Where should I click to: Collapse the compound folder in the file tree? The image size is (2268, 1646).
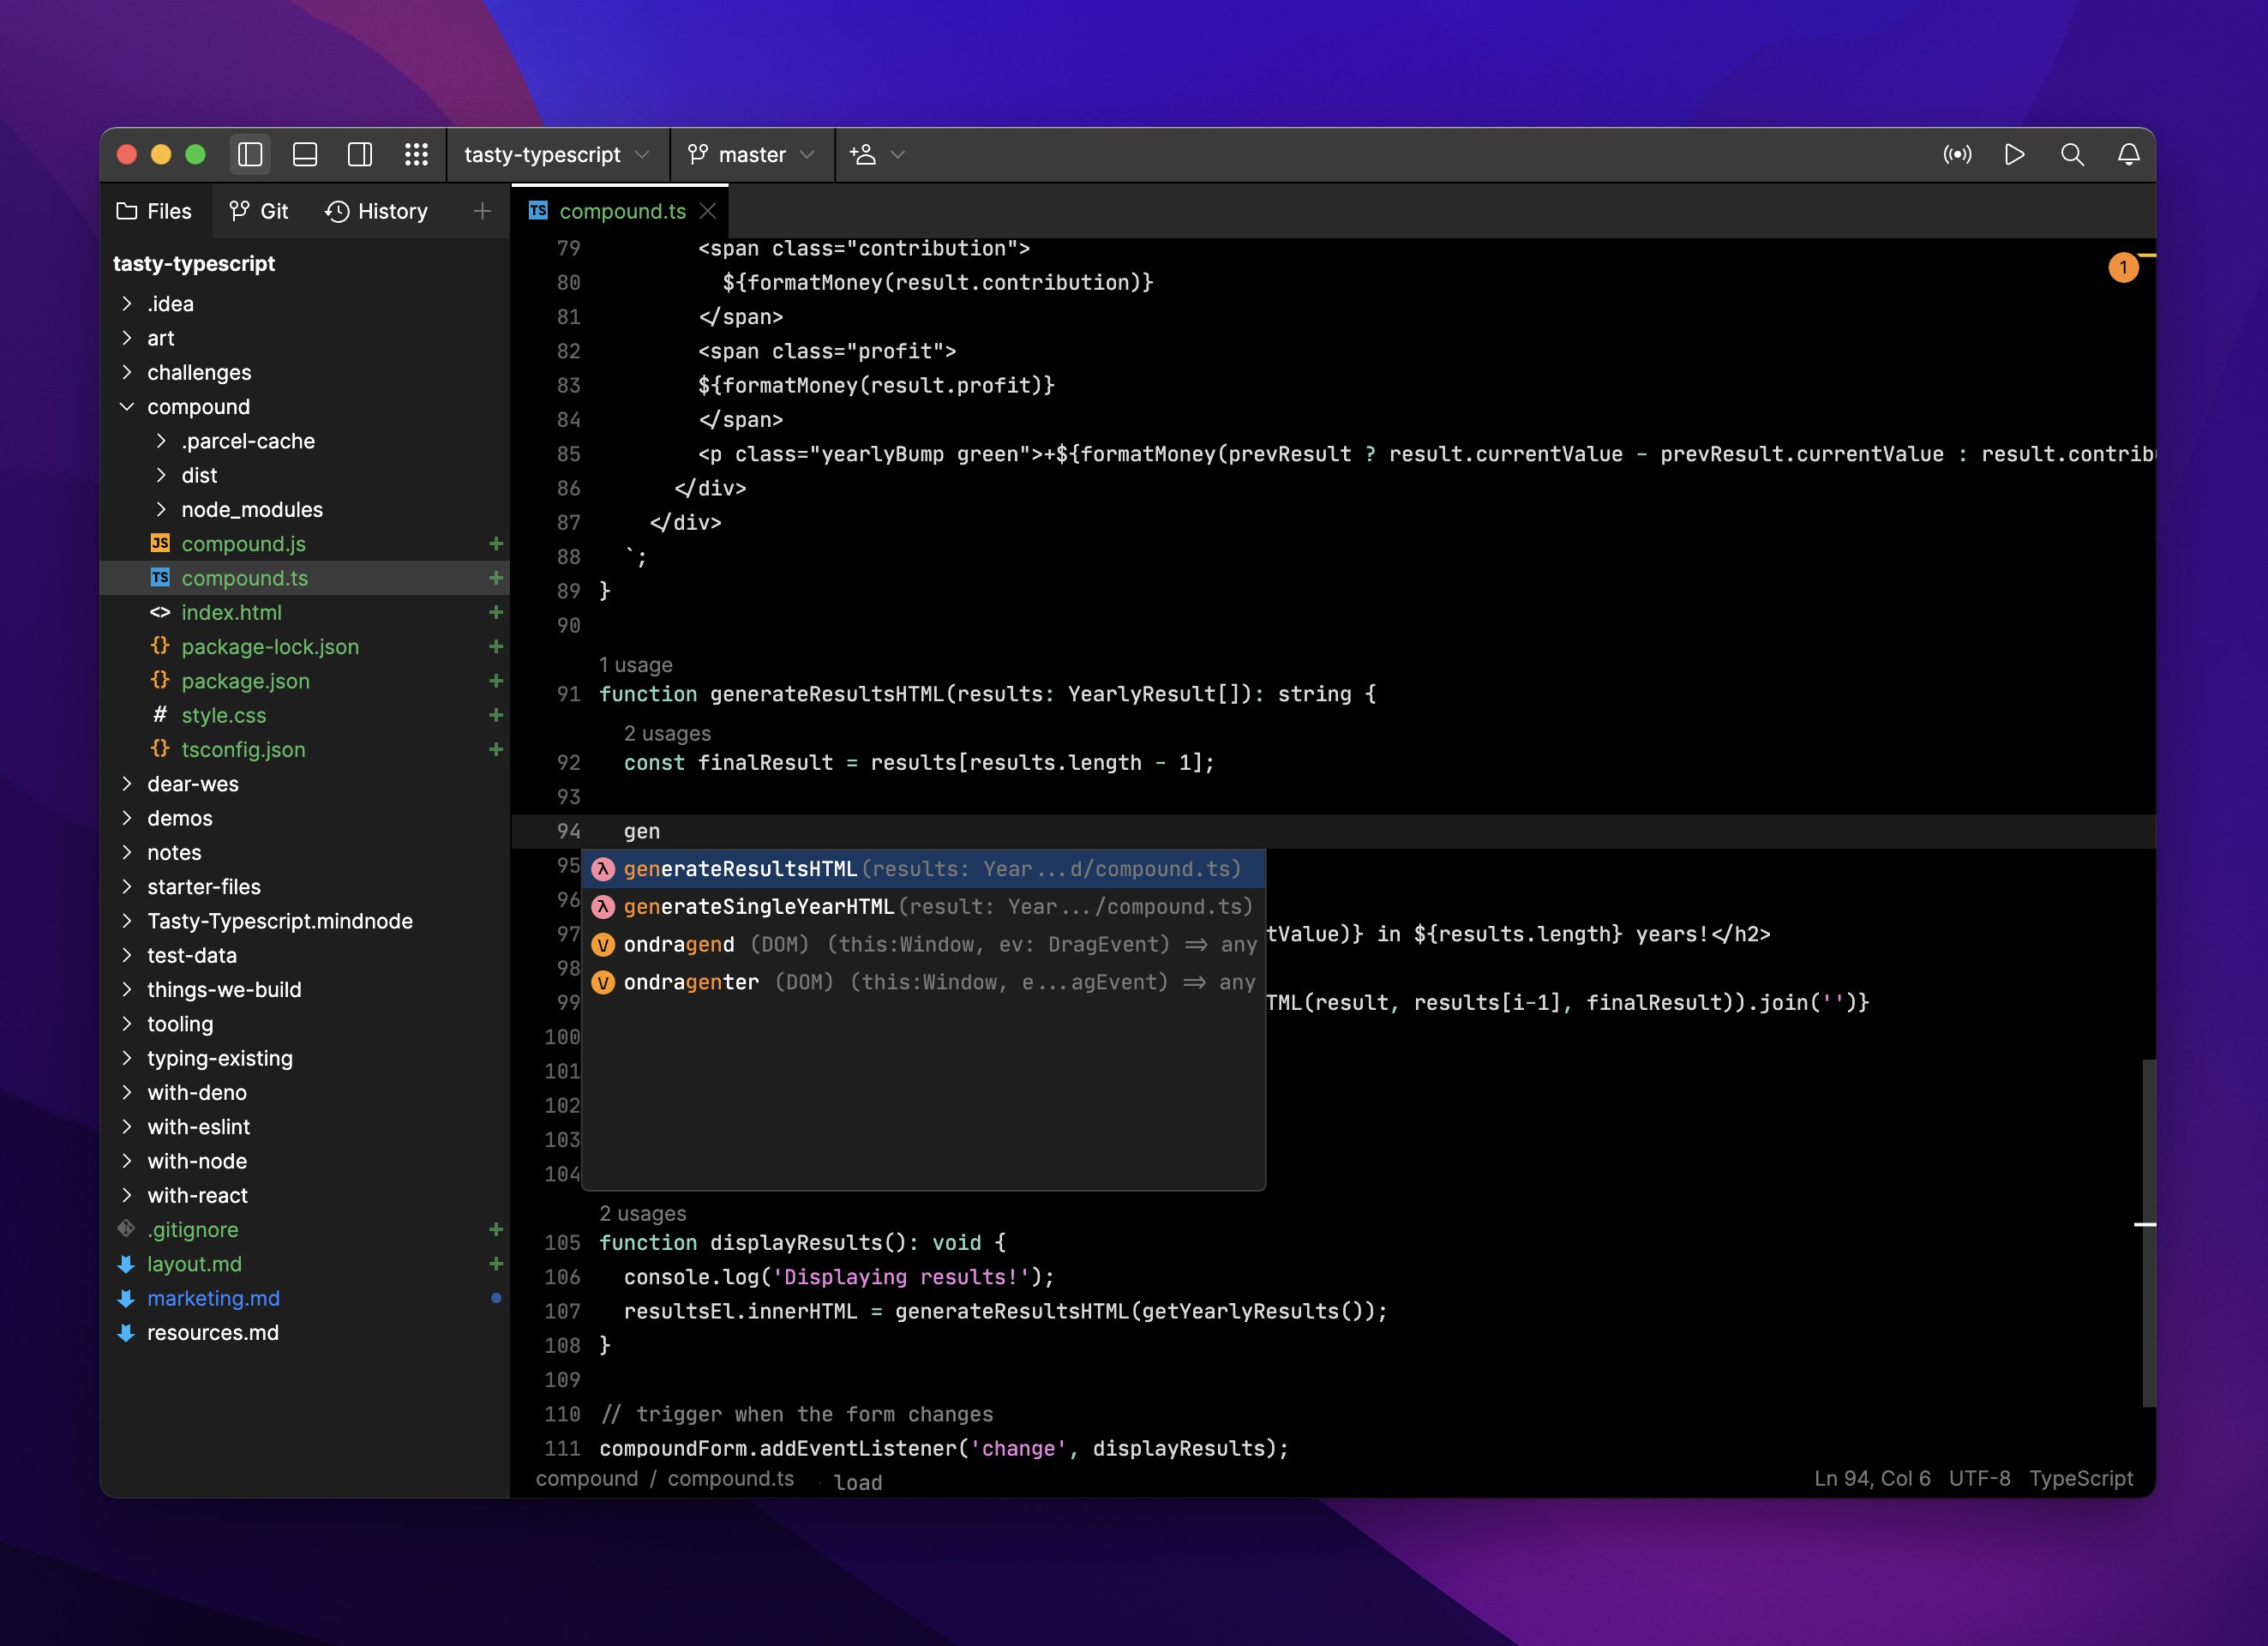[127, 406]
